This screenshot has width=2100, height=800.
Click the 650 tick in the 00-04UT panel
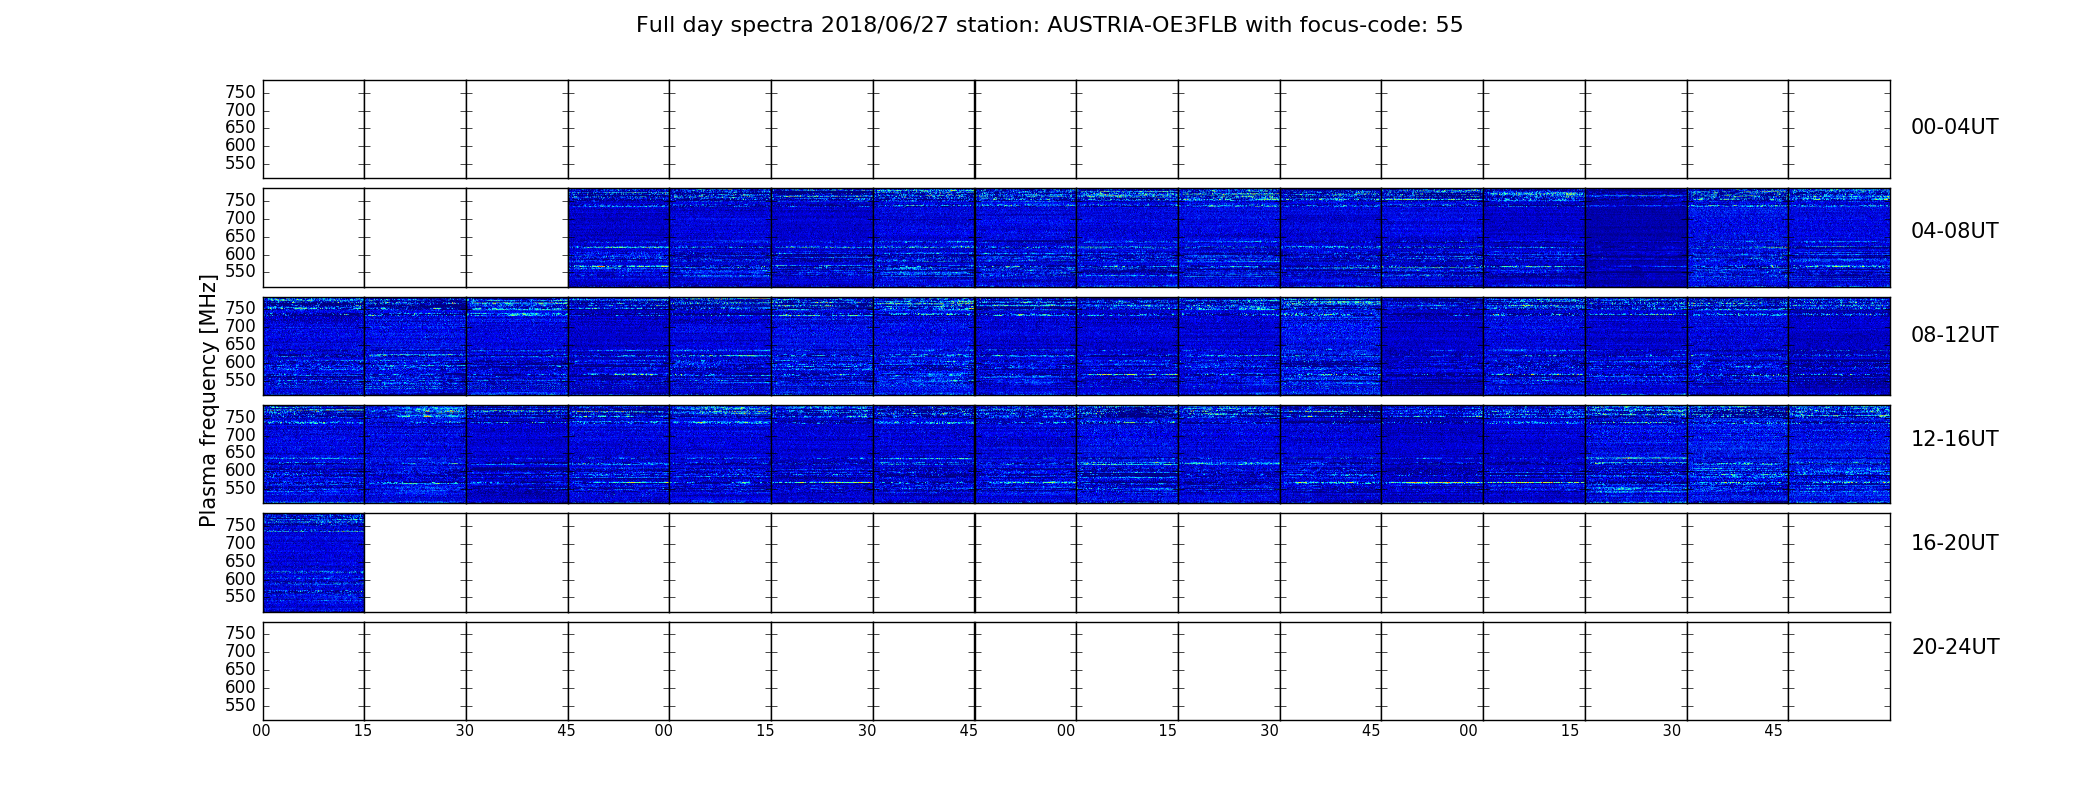coord(240,127)
